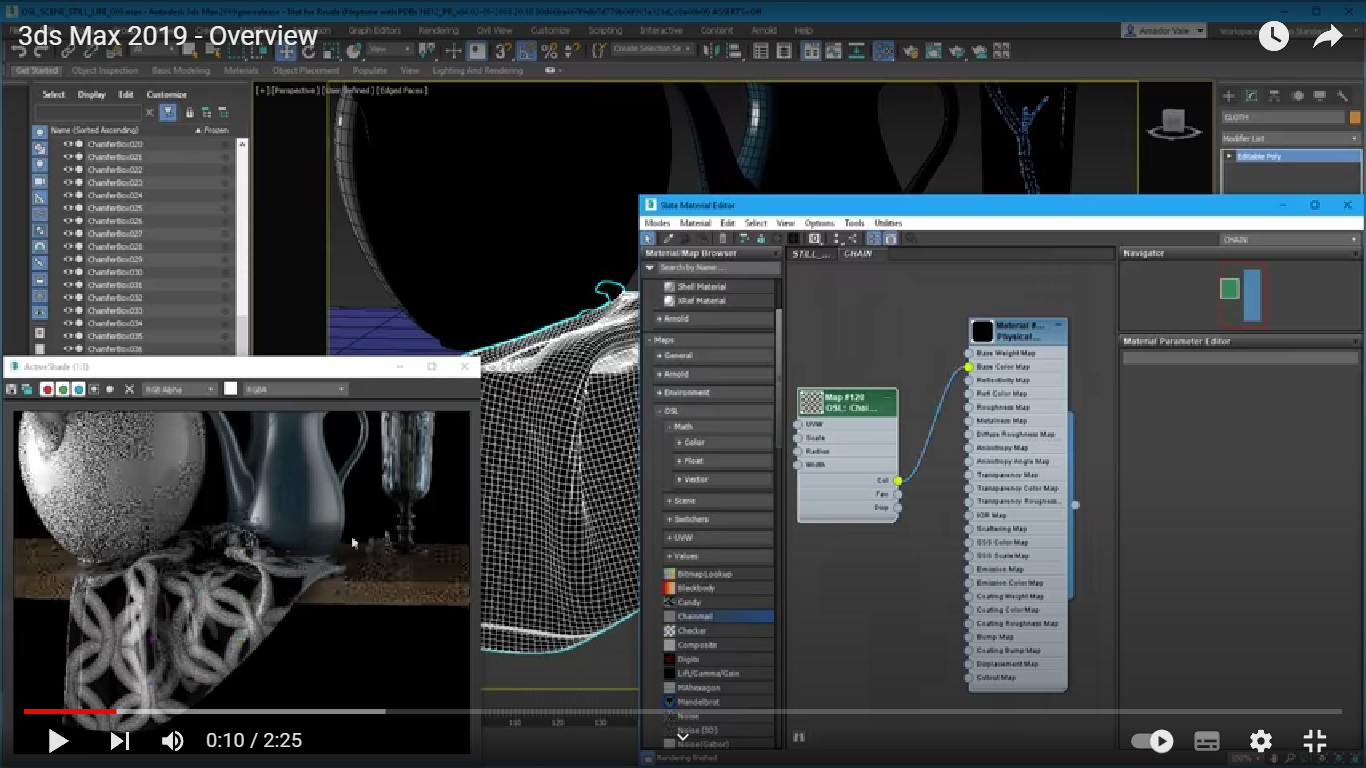The height and width of the screenshot is (768, 1366).
Task: Open the CHAIN view dropdown
Action: click(1291, 239)
